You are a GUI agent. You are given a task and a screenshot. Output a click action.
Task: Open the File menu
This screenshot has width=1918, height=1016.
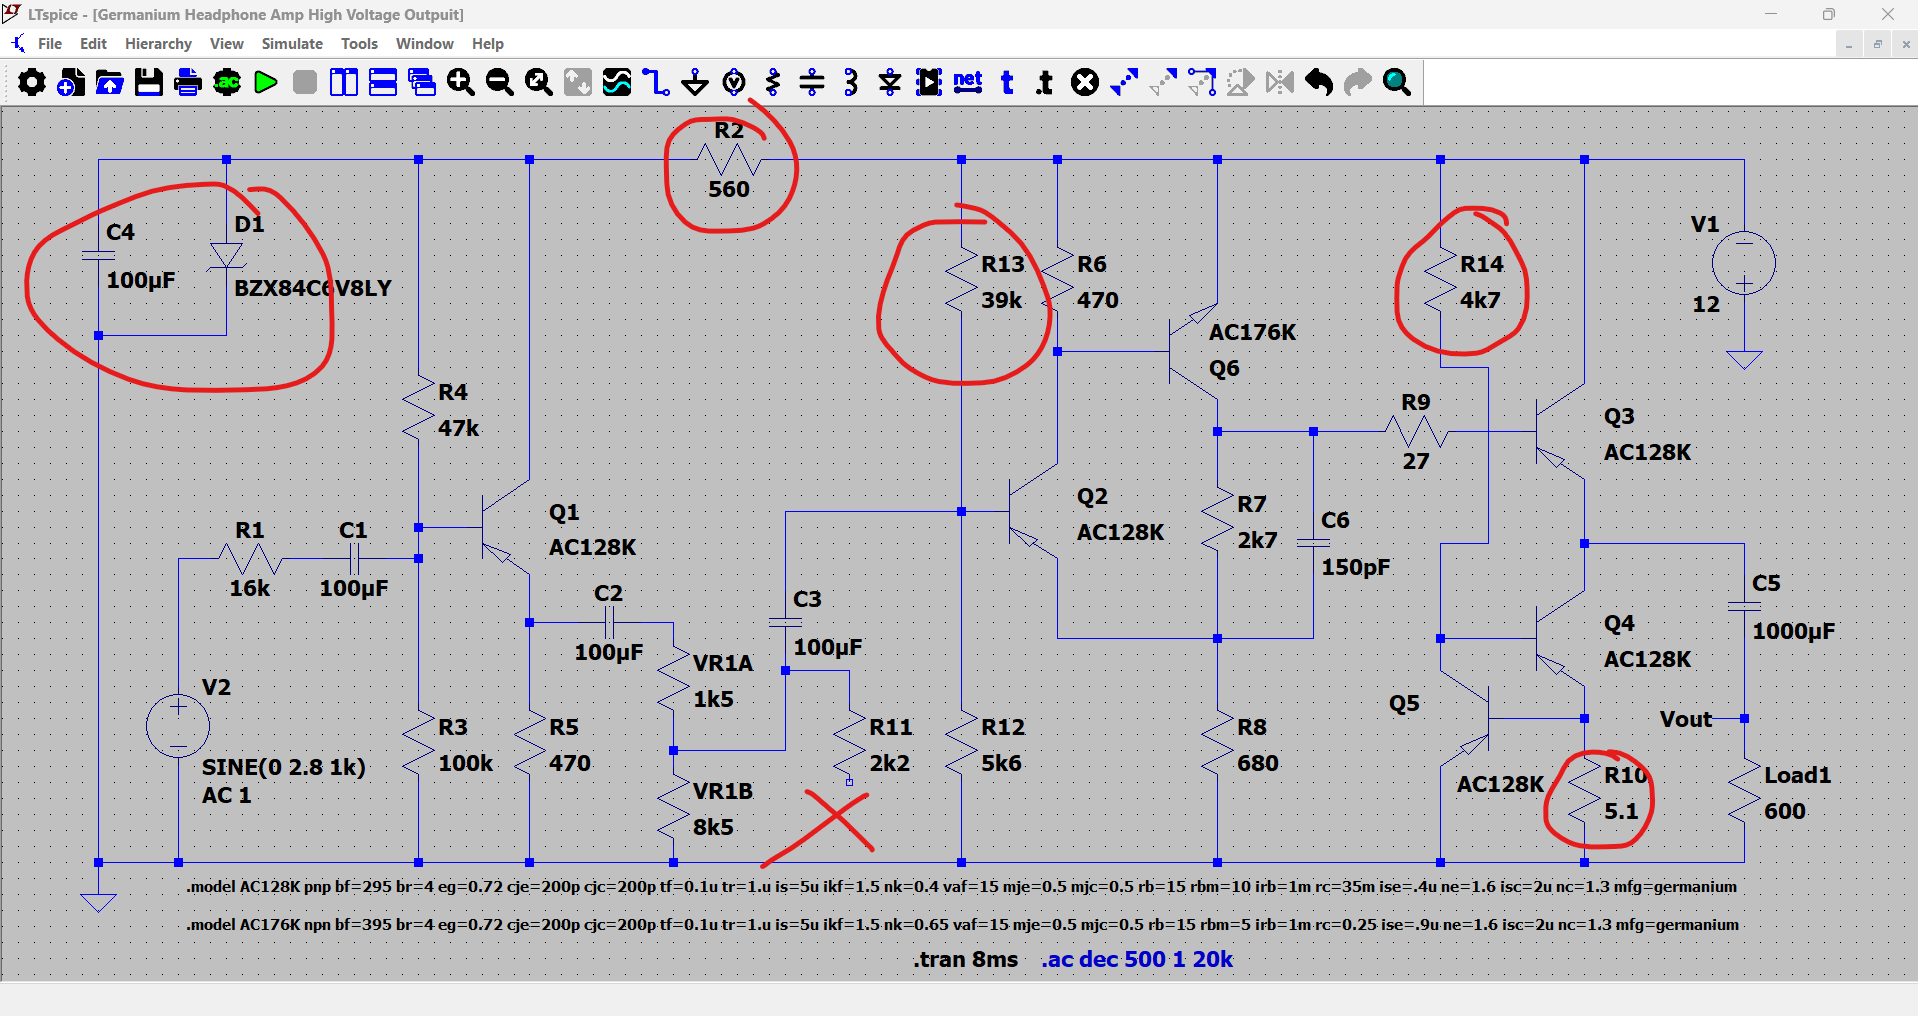(x=50, y=44)
